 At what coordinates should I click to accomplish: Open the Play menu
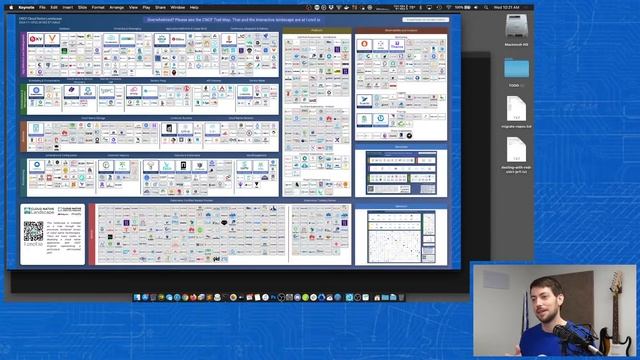point(147,7)
